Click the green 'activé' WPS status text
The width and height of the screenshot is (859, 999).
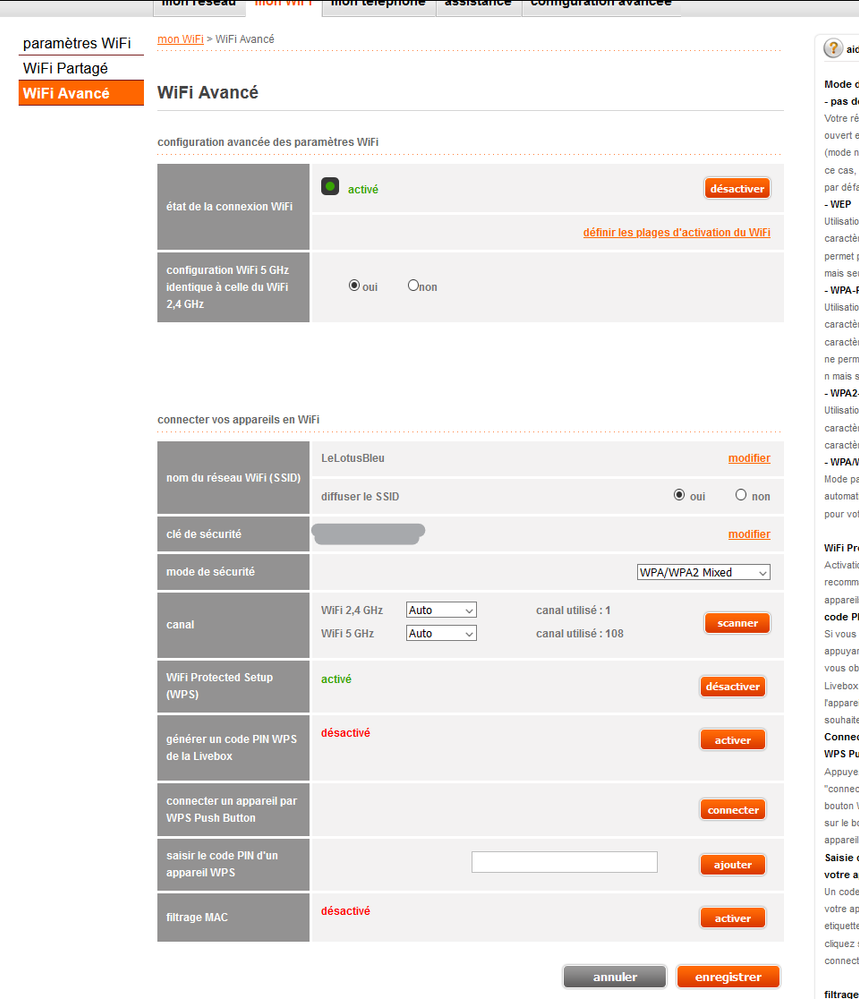[336, 679]
